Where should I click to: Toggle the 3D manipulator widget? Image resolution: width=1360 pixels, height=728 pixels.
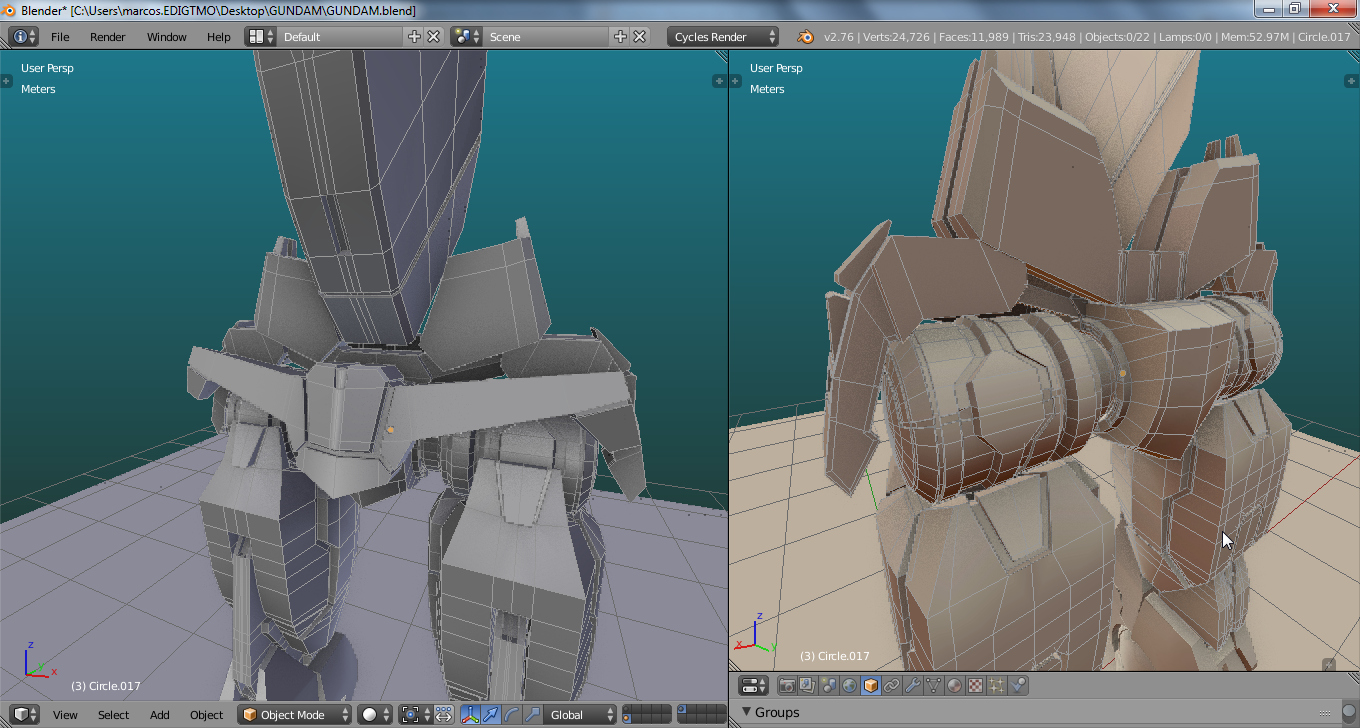pos(470,715)
